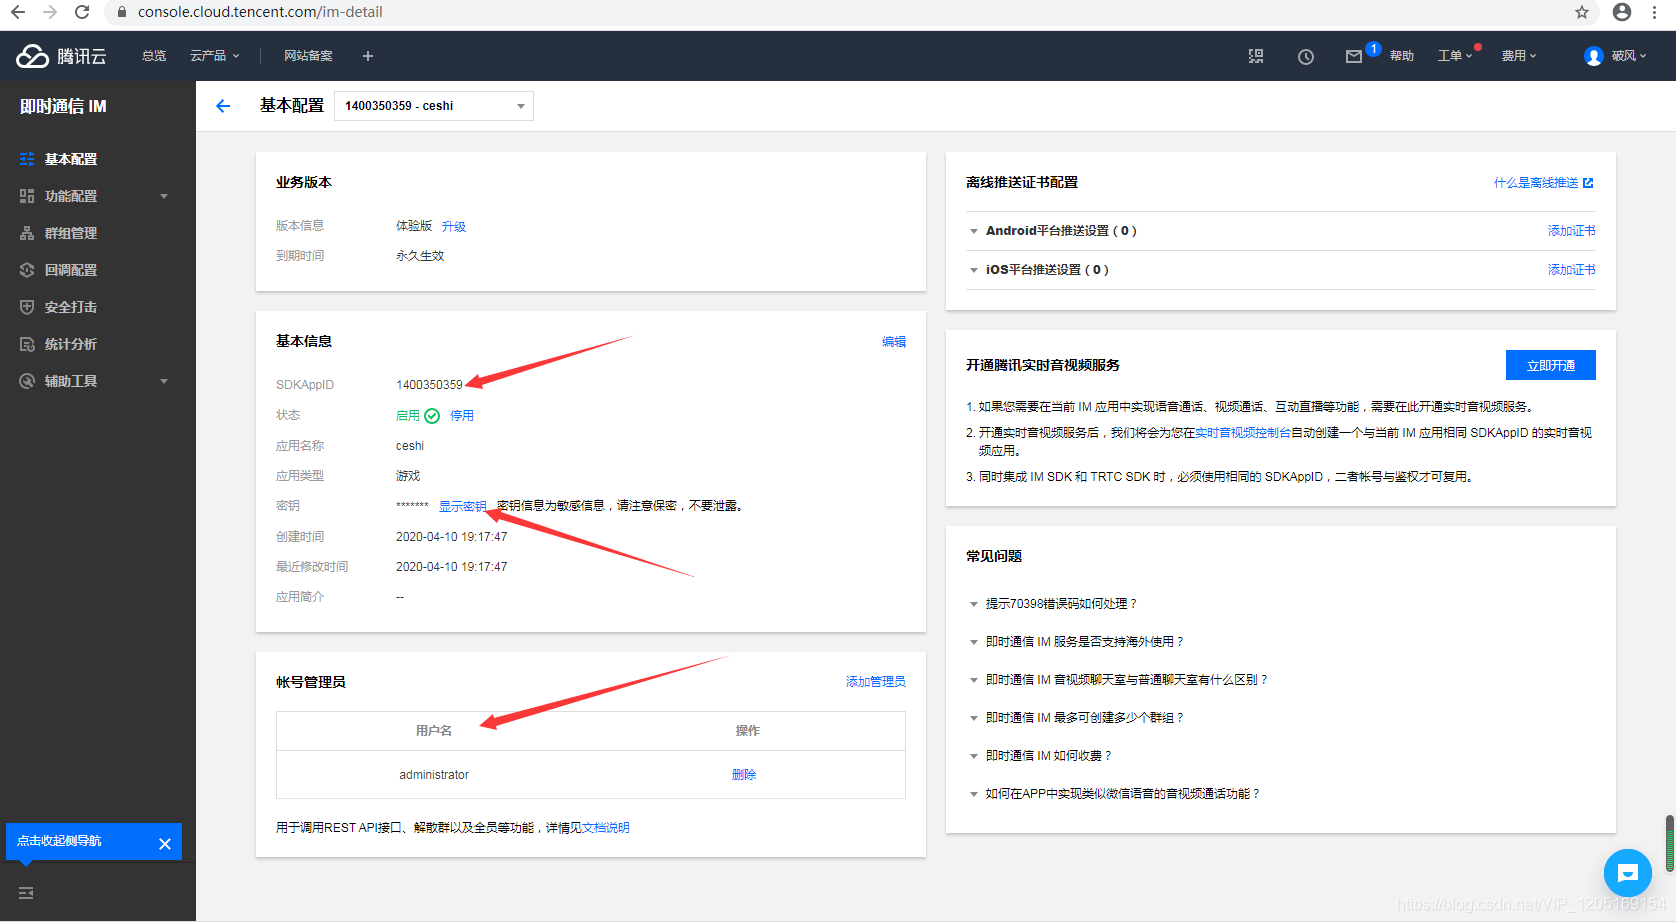Go back using the browser back arrow

pos(18,12)
